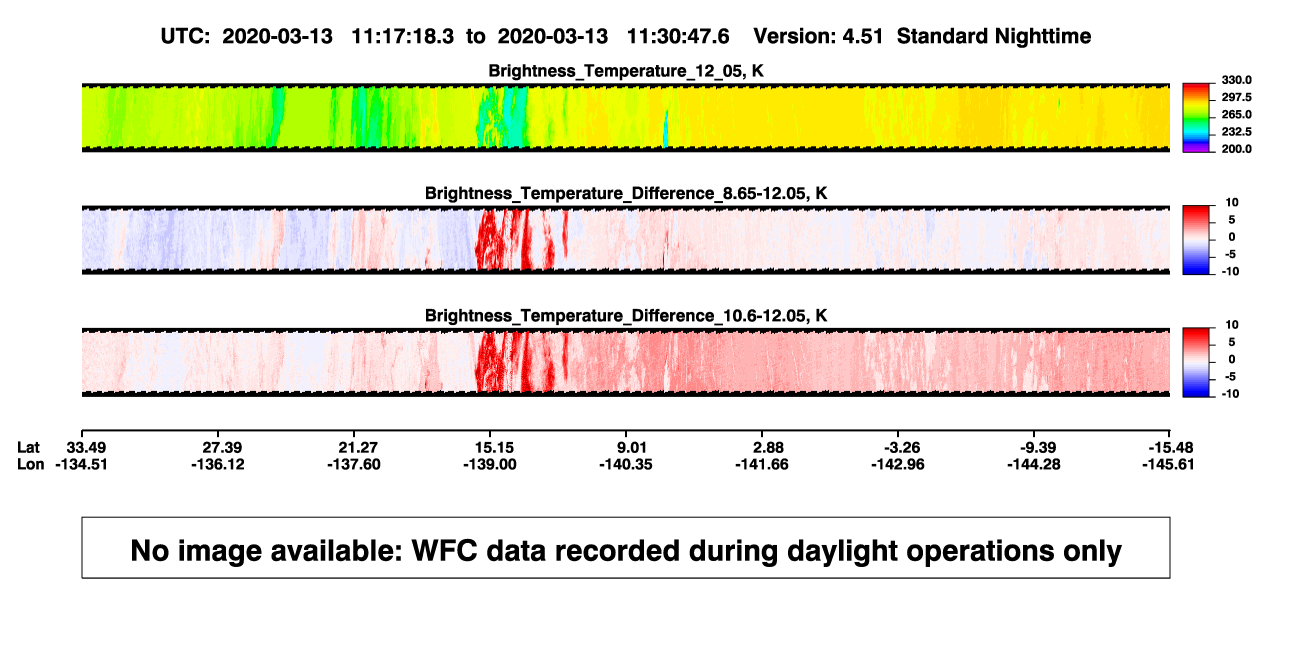Click the 265.0 colorbar label
1300x667 pixels.
coord(1235,115)
